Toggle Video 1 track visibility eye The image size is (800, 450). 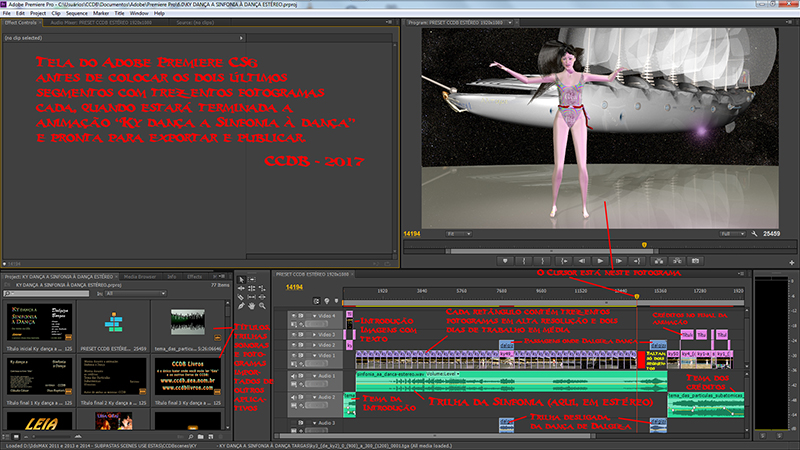[293, 355]
